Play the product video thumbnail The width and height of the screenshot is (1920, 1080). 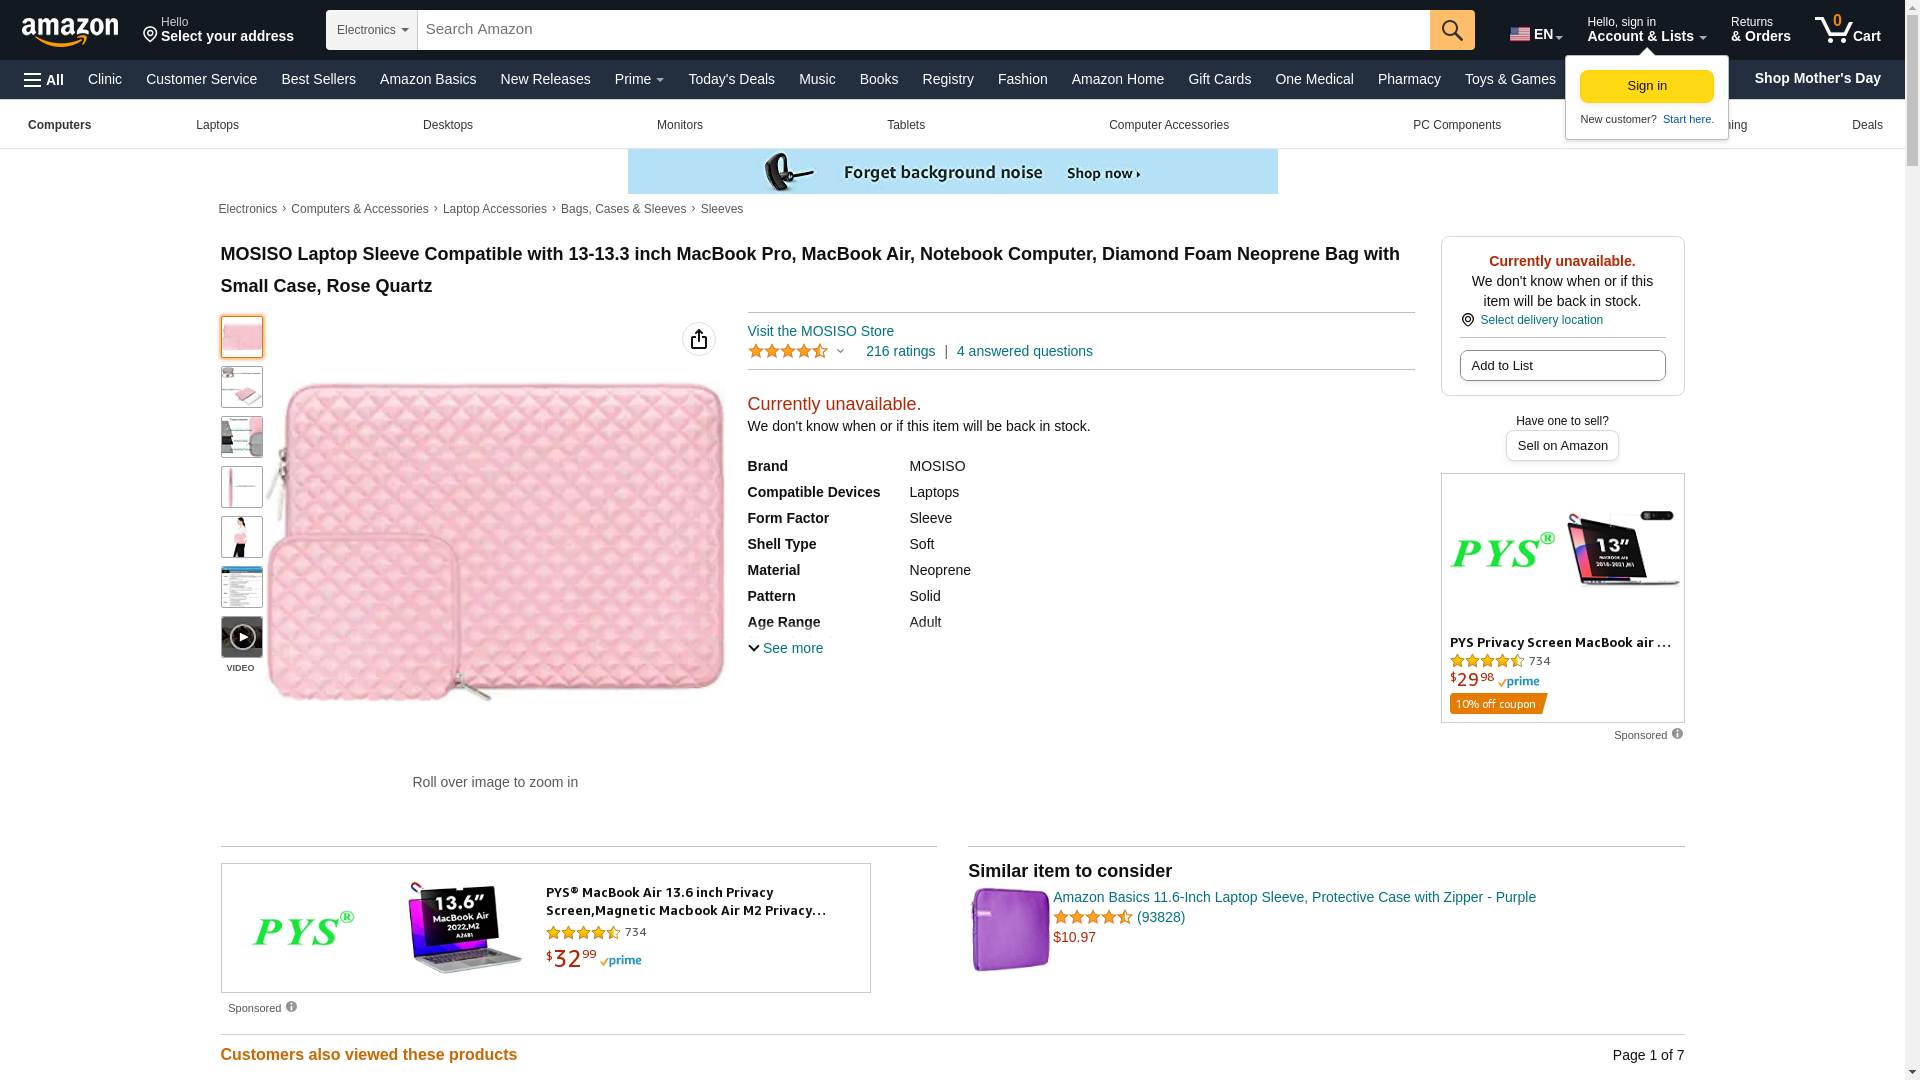(x=242, y=637)
